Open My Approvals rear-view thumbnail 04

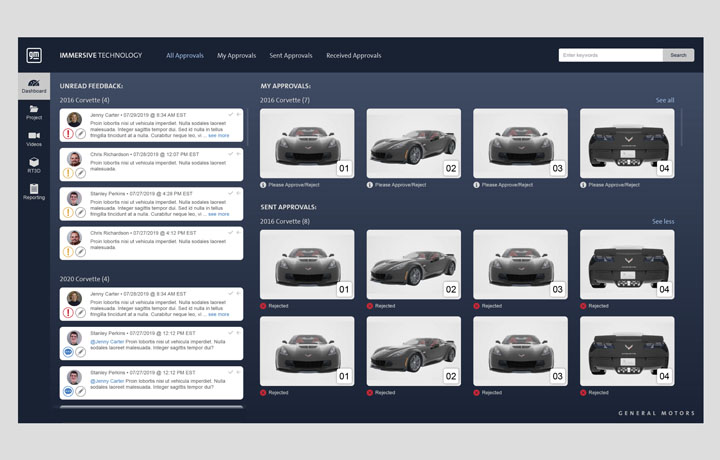(x=627, y=143)
